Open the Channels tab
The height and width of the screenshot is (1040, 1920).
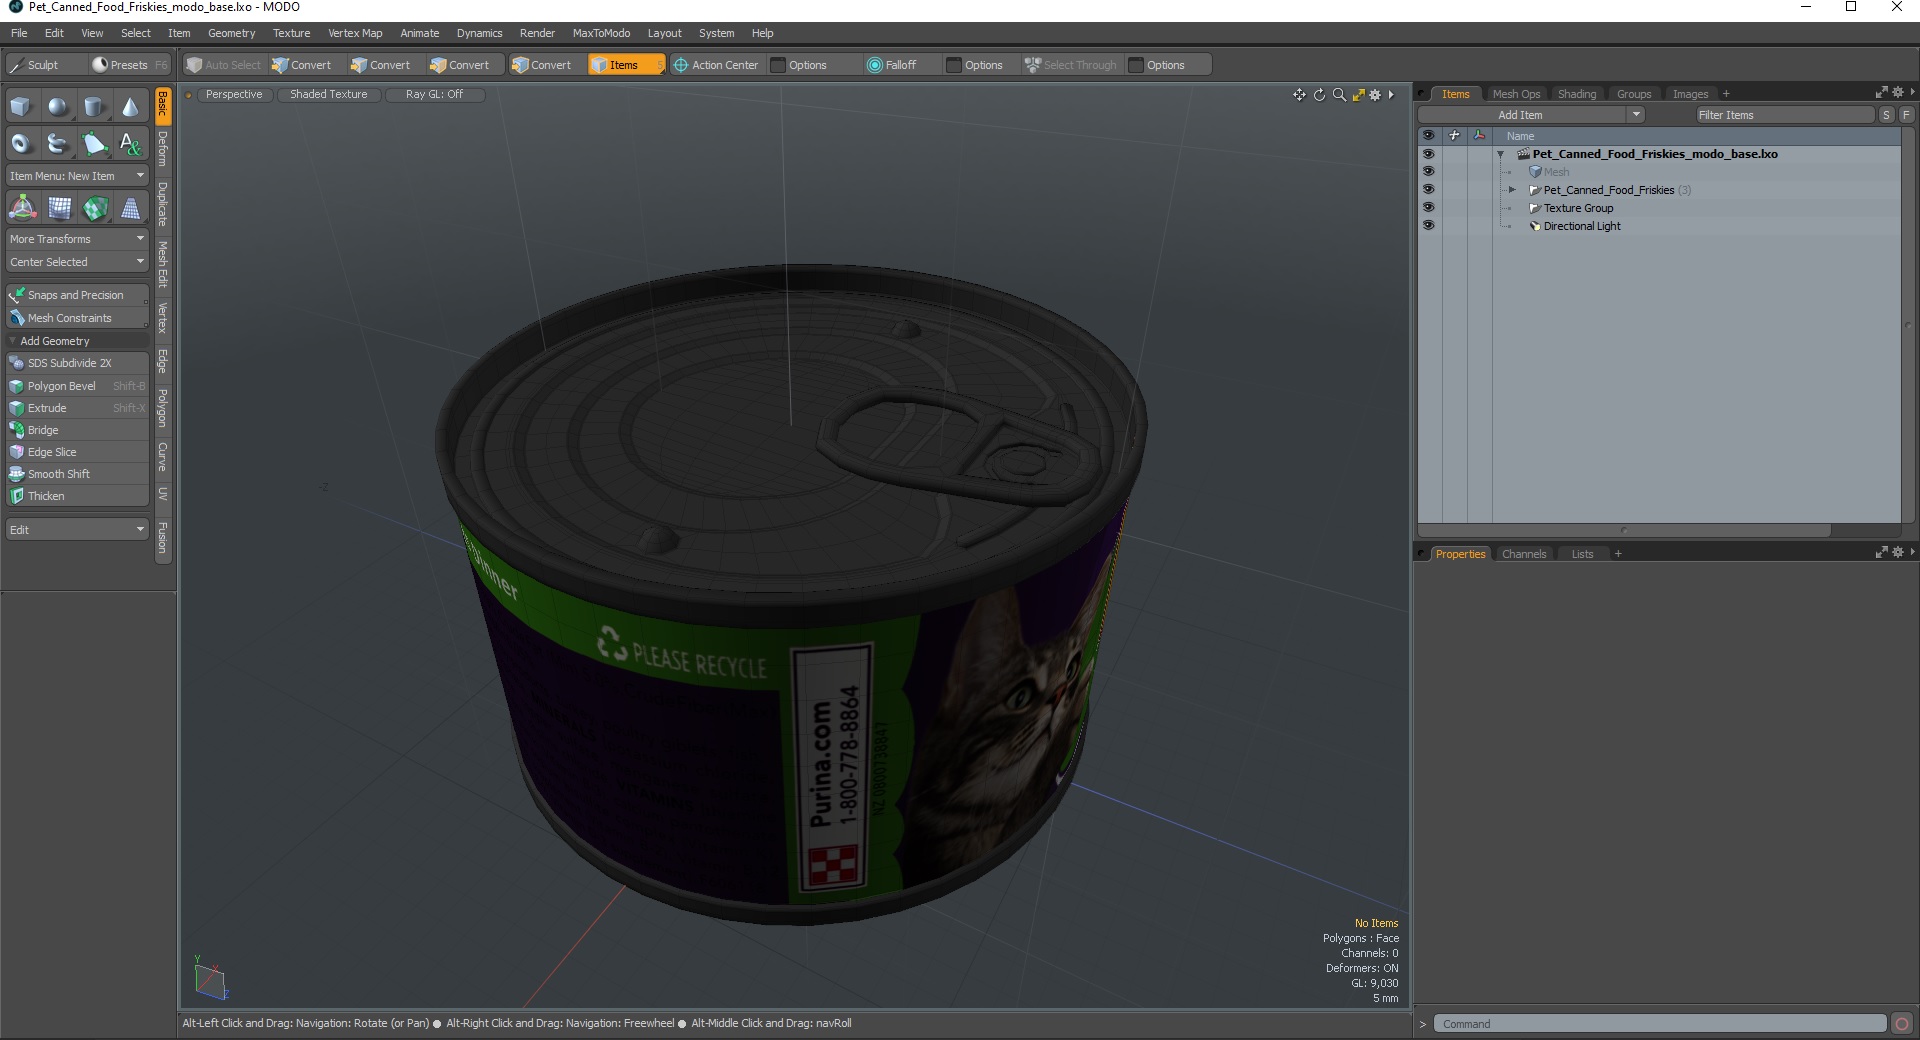[1524, 554]
